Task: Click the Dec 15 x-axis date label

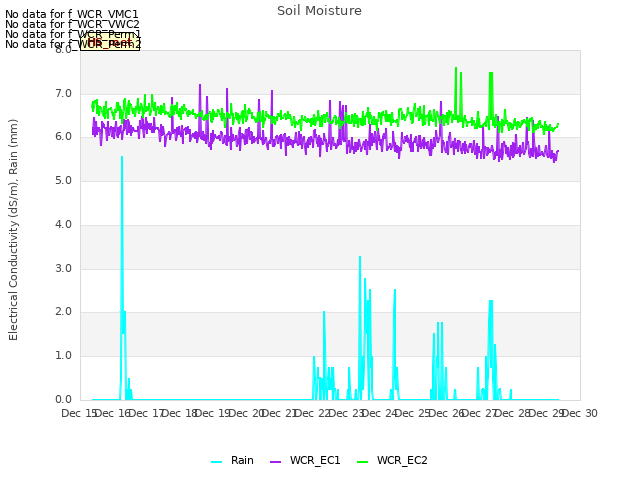Action: [78, 413]
